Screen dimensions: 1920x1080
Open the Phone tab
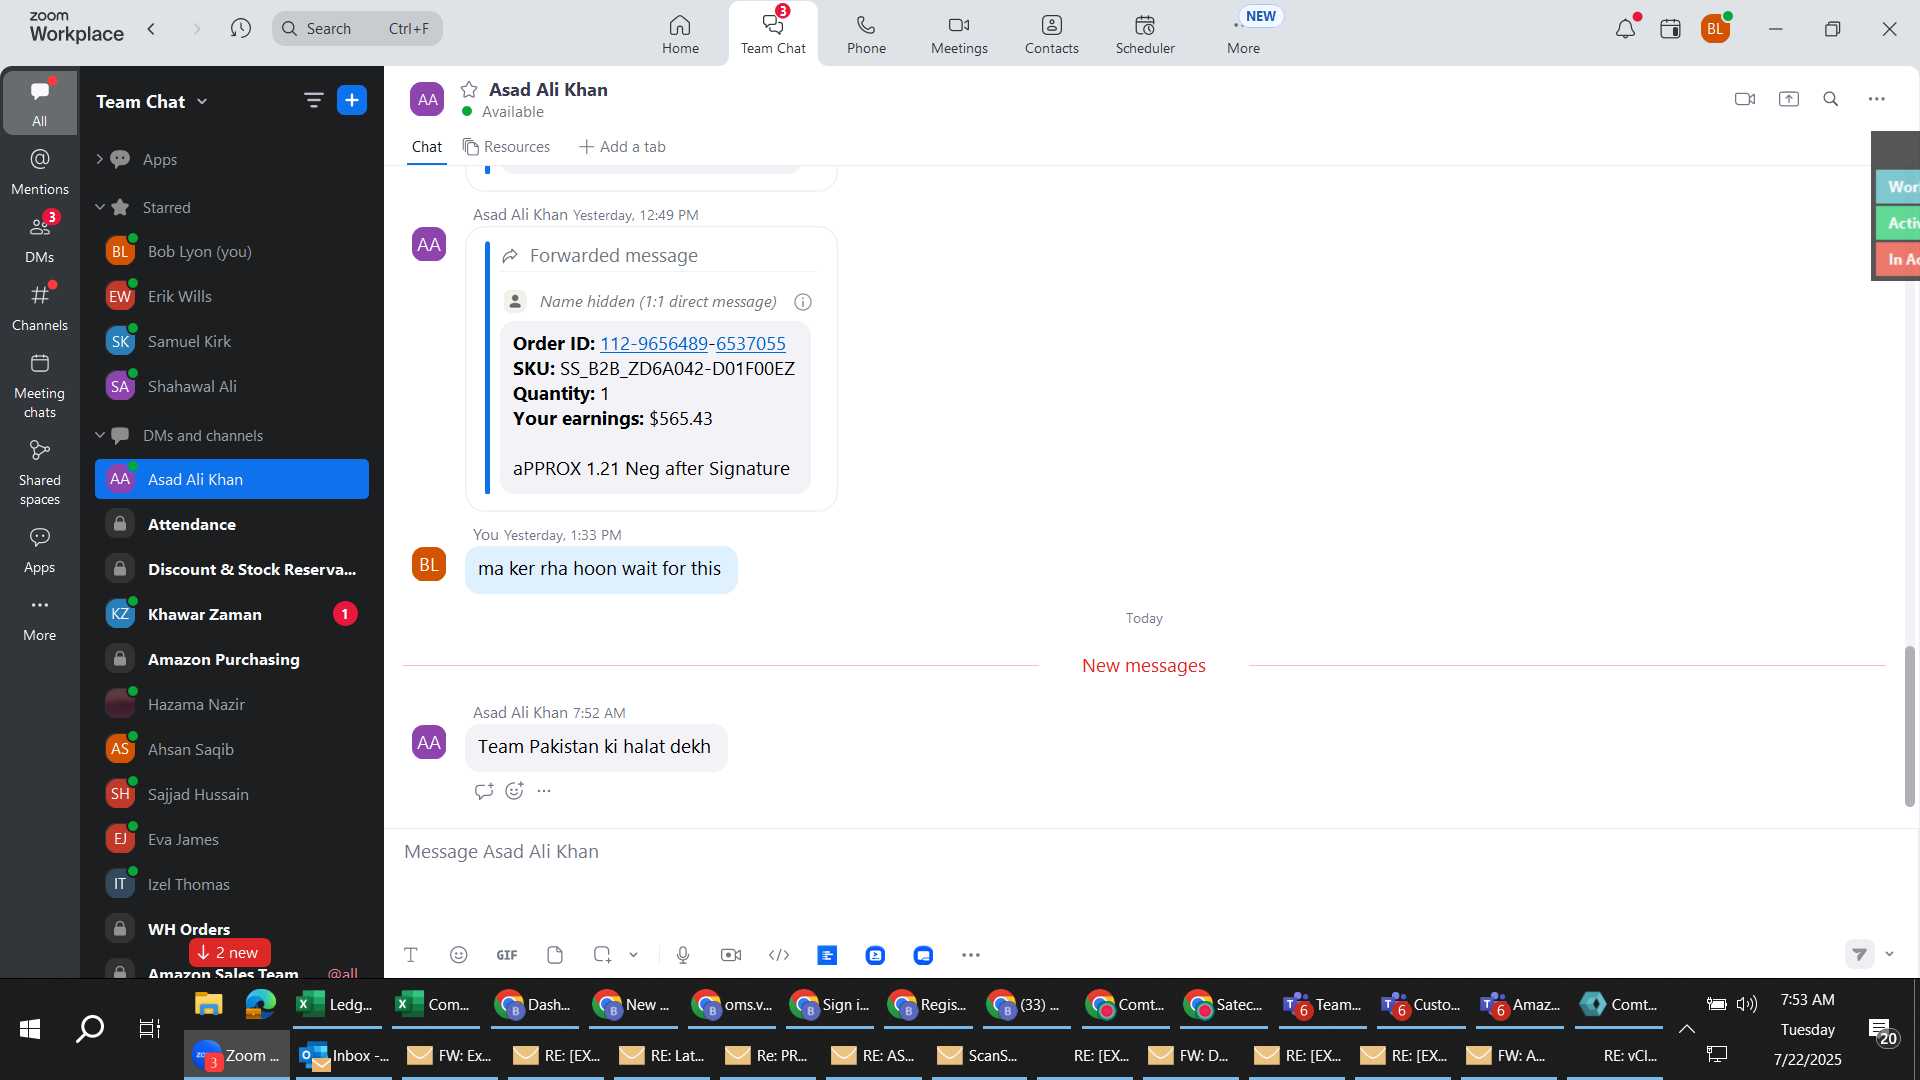pyautogui.click(x=866, y=34)
